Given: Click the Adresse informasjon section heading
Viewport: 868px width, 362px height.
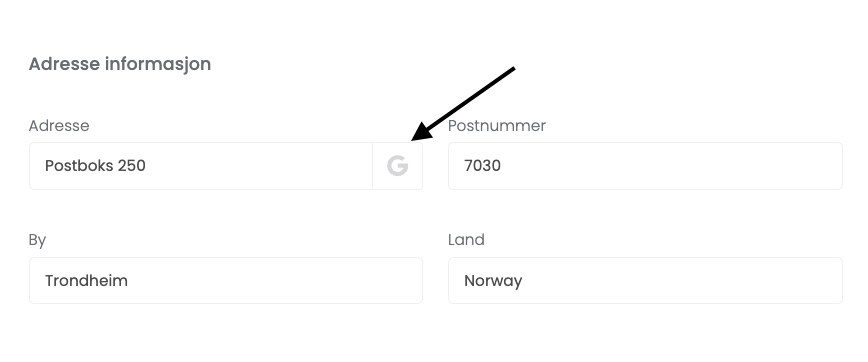Looking at the screenshot, I should [120, 64].
